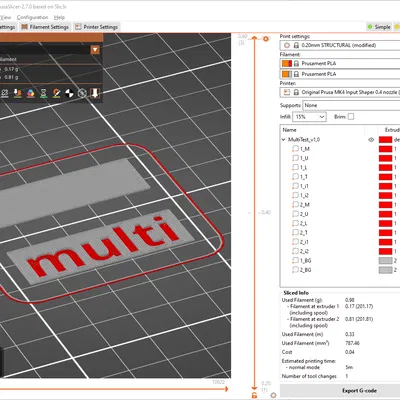Click lock icon of first Prusament PLA
This screenshot has height=400, width=400.
[x=296, y=63]
